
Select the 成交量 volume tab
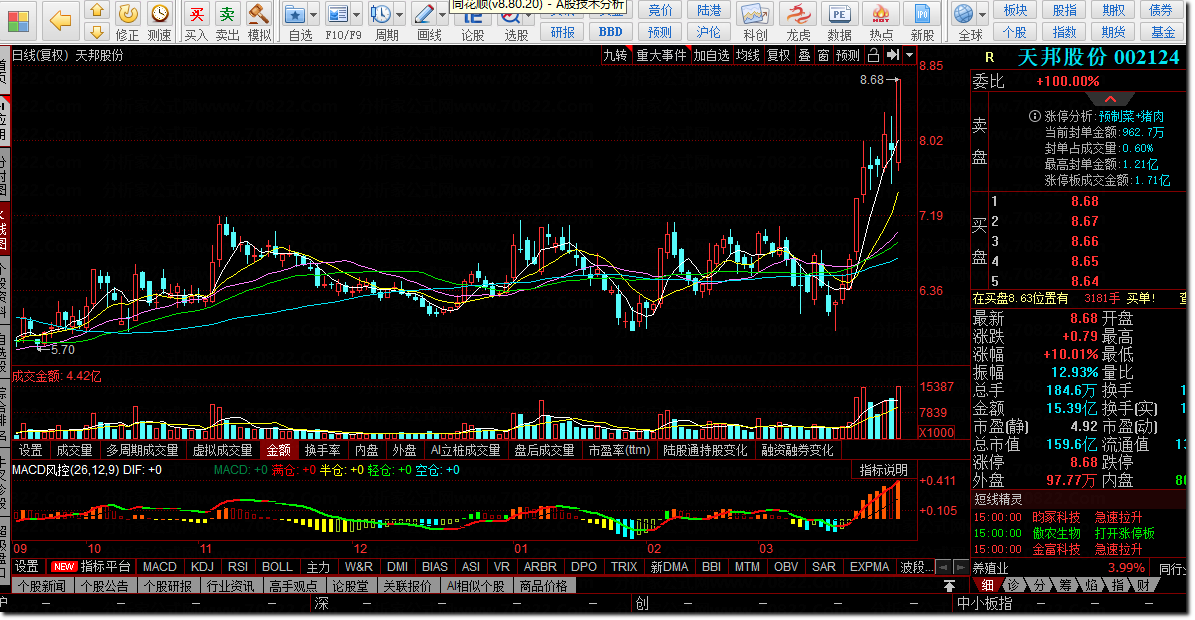[x=75, y=450]
